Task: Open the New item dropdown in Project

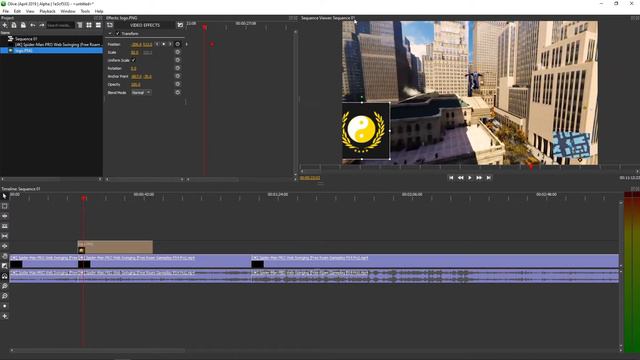Action: tap(5, 25)
